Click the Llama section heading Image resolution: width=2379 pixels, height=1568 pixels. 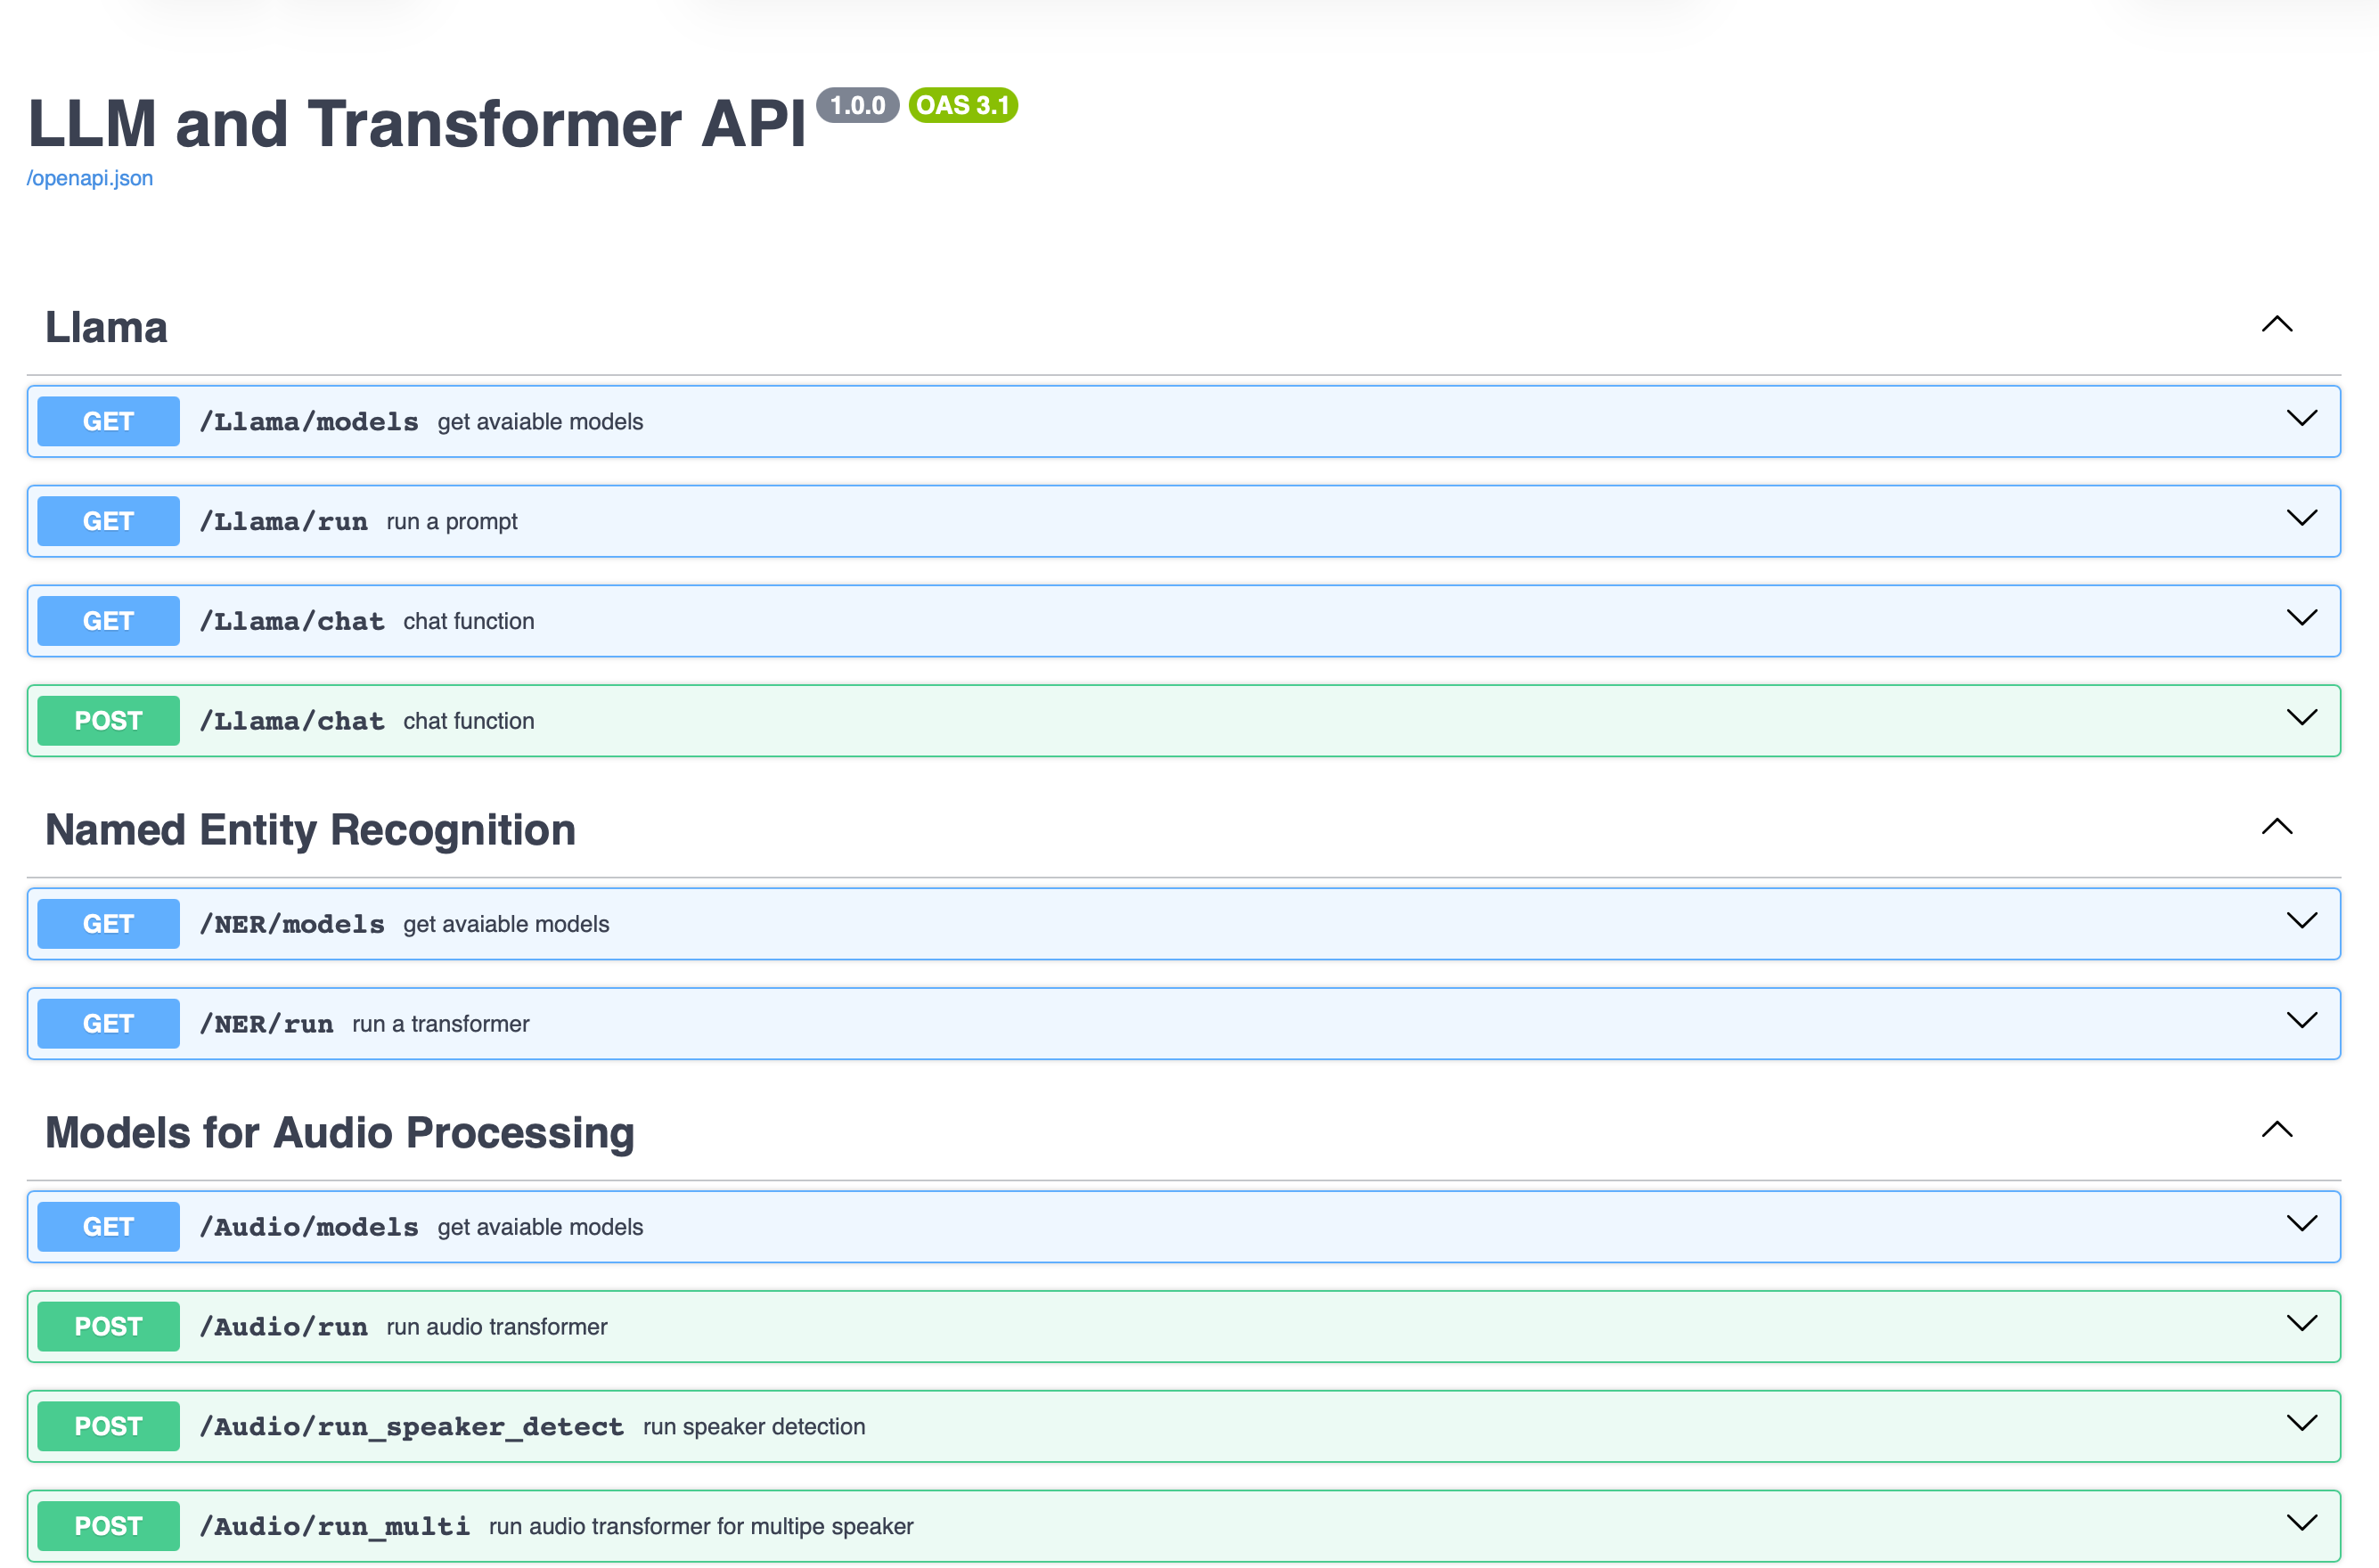(106, 327)
